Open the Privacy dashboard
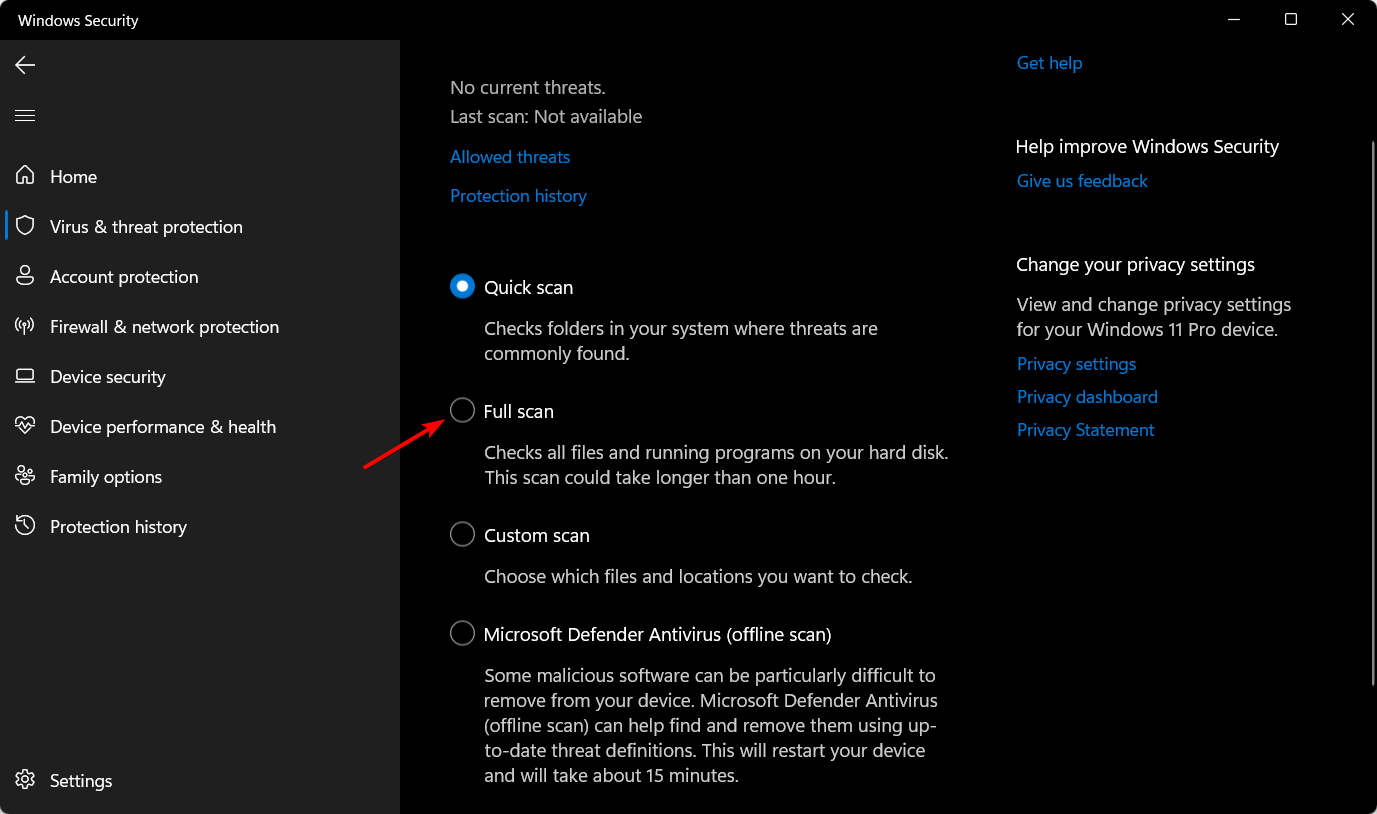1377x814 pixels. (x=1087, y=396)
